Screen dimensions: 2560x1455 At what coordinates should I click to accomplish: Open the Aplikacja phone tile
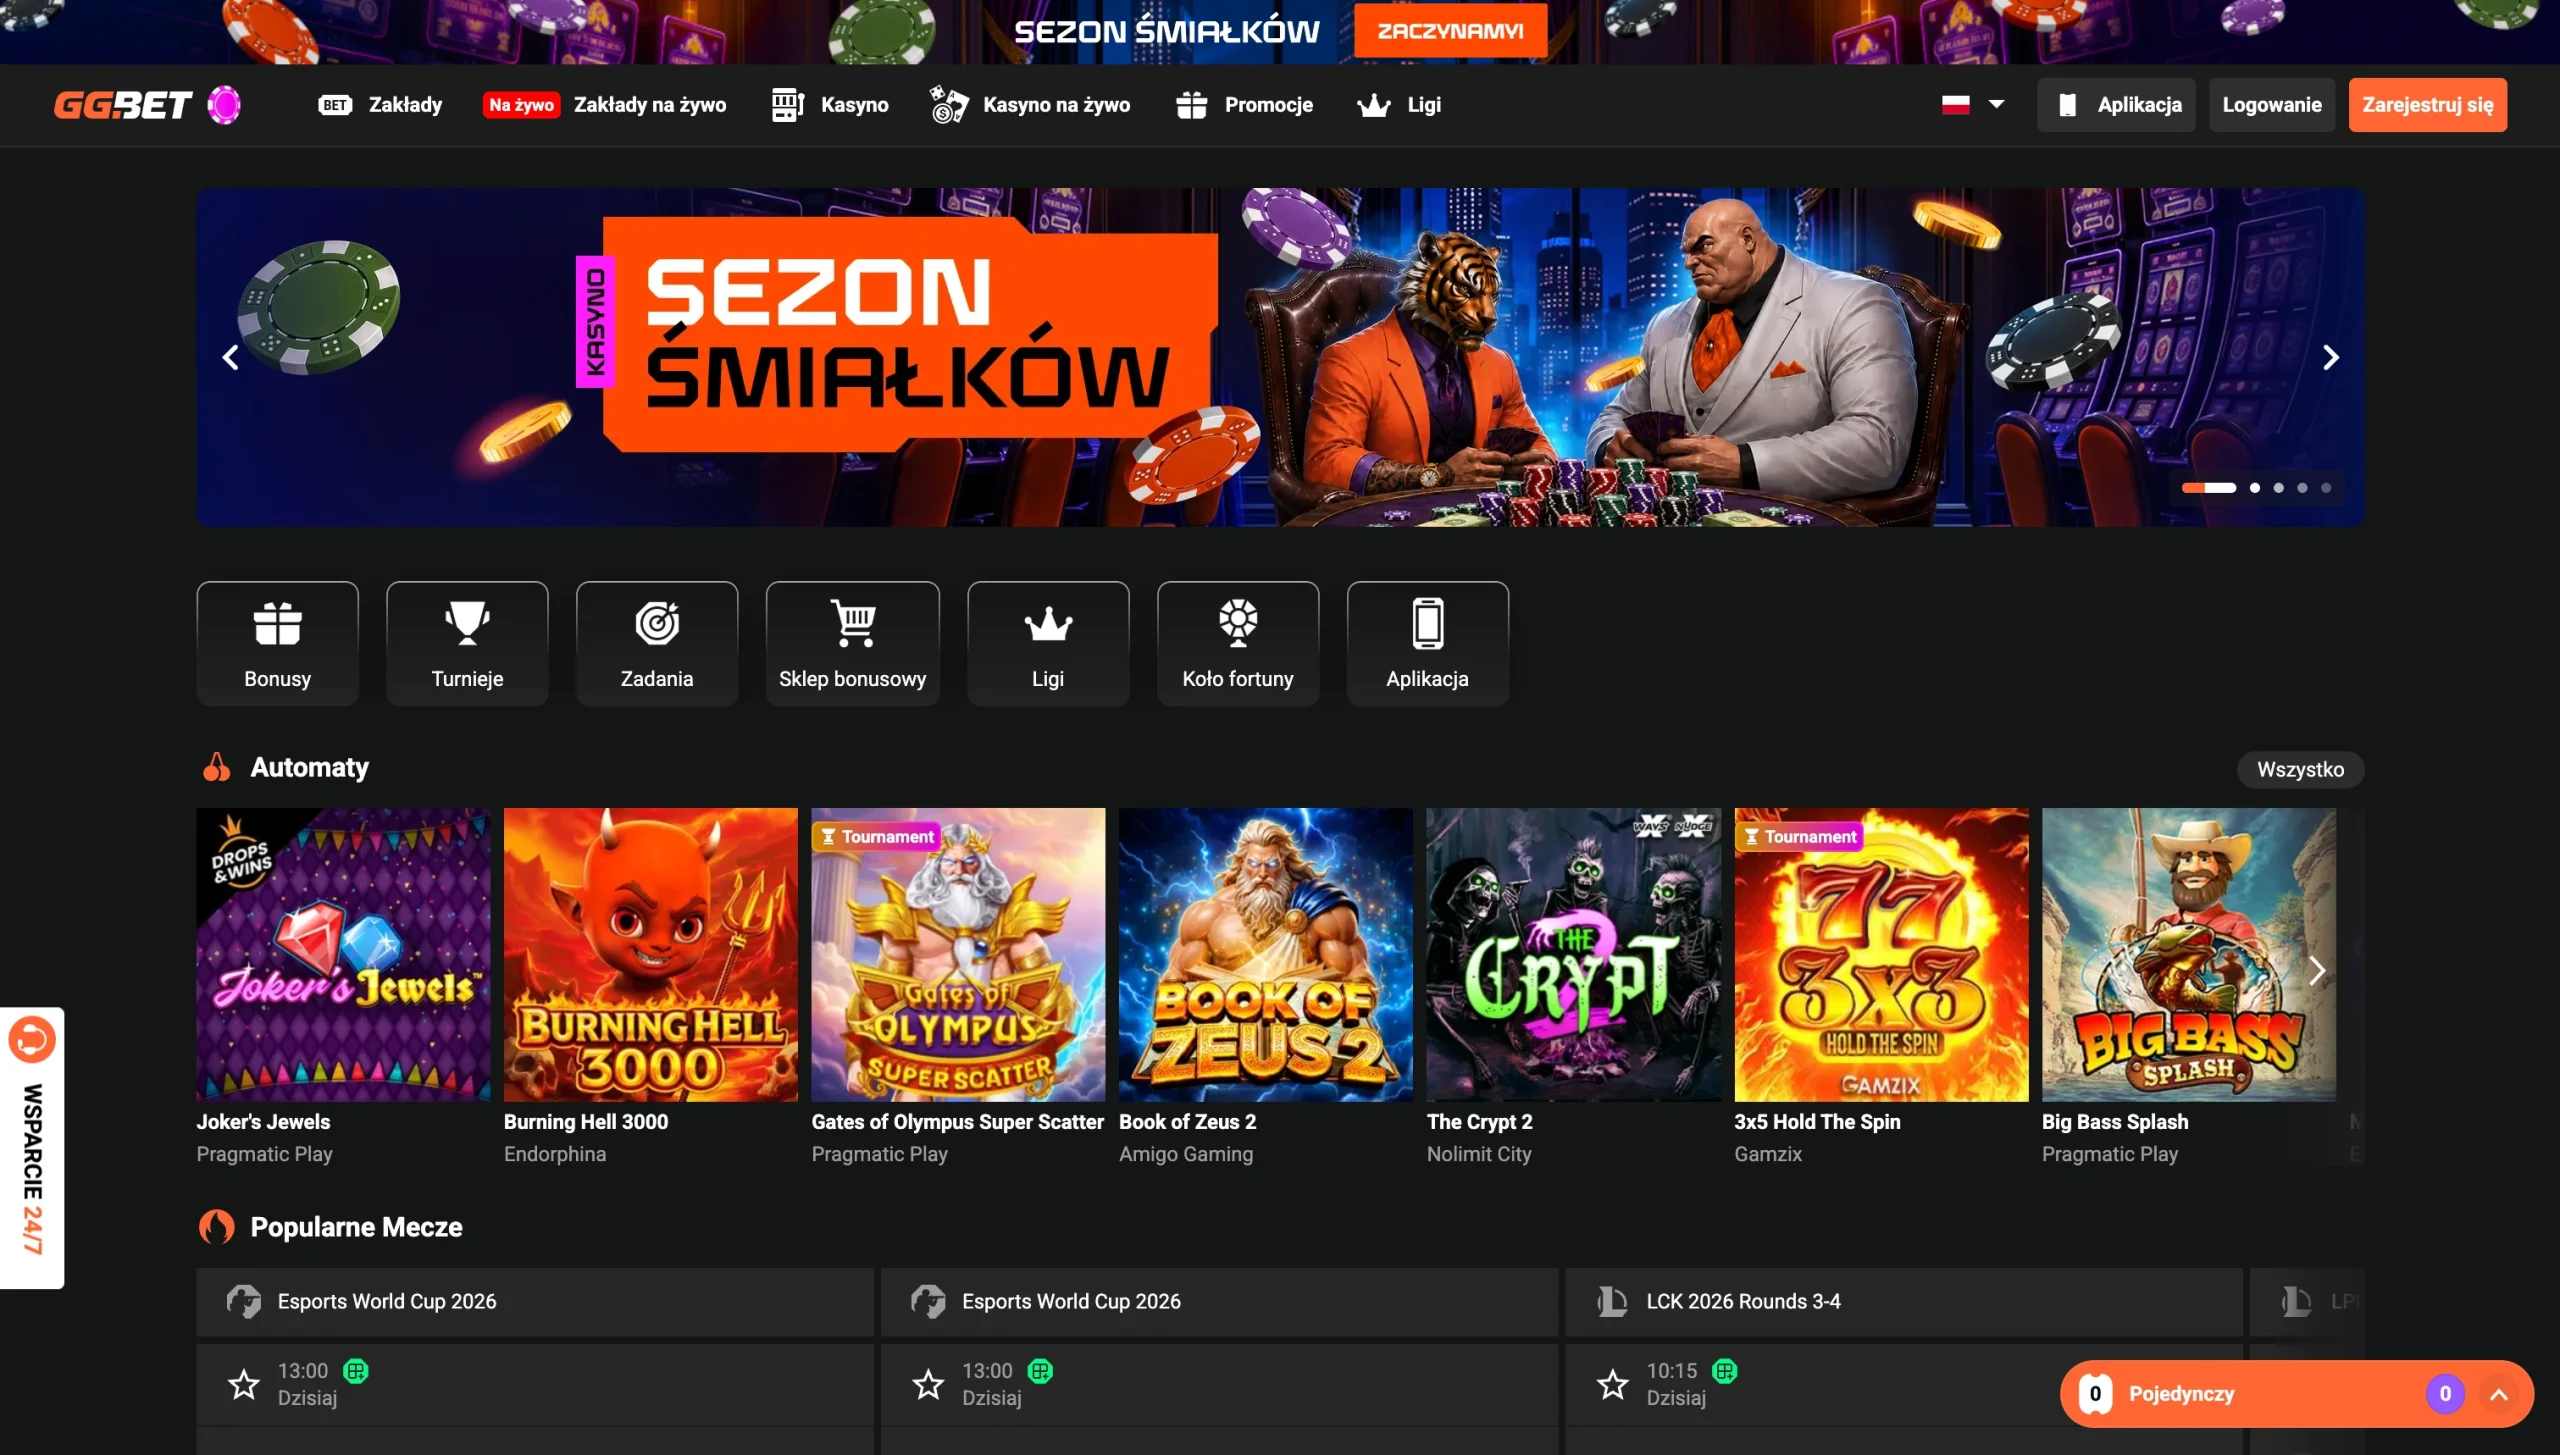point(1428,643)
